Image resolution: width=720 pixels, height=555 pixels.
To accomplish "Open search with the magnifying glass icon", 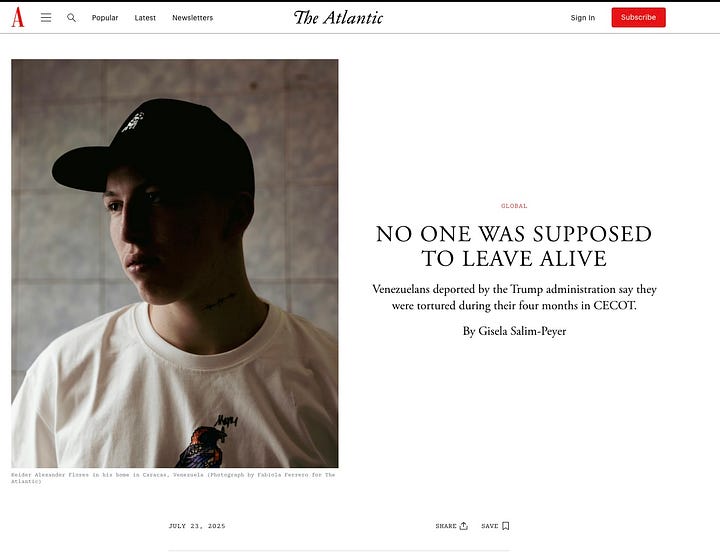I will click(71, 17).
